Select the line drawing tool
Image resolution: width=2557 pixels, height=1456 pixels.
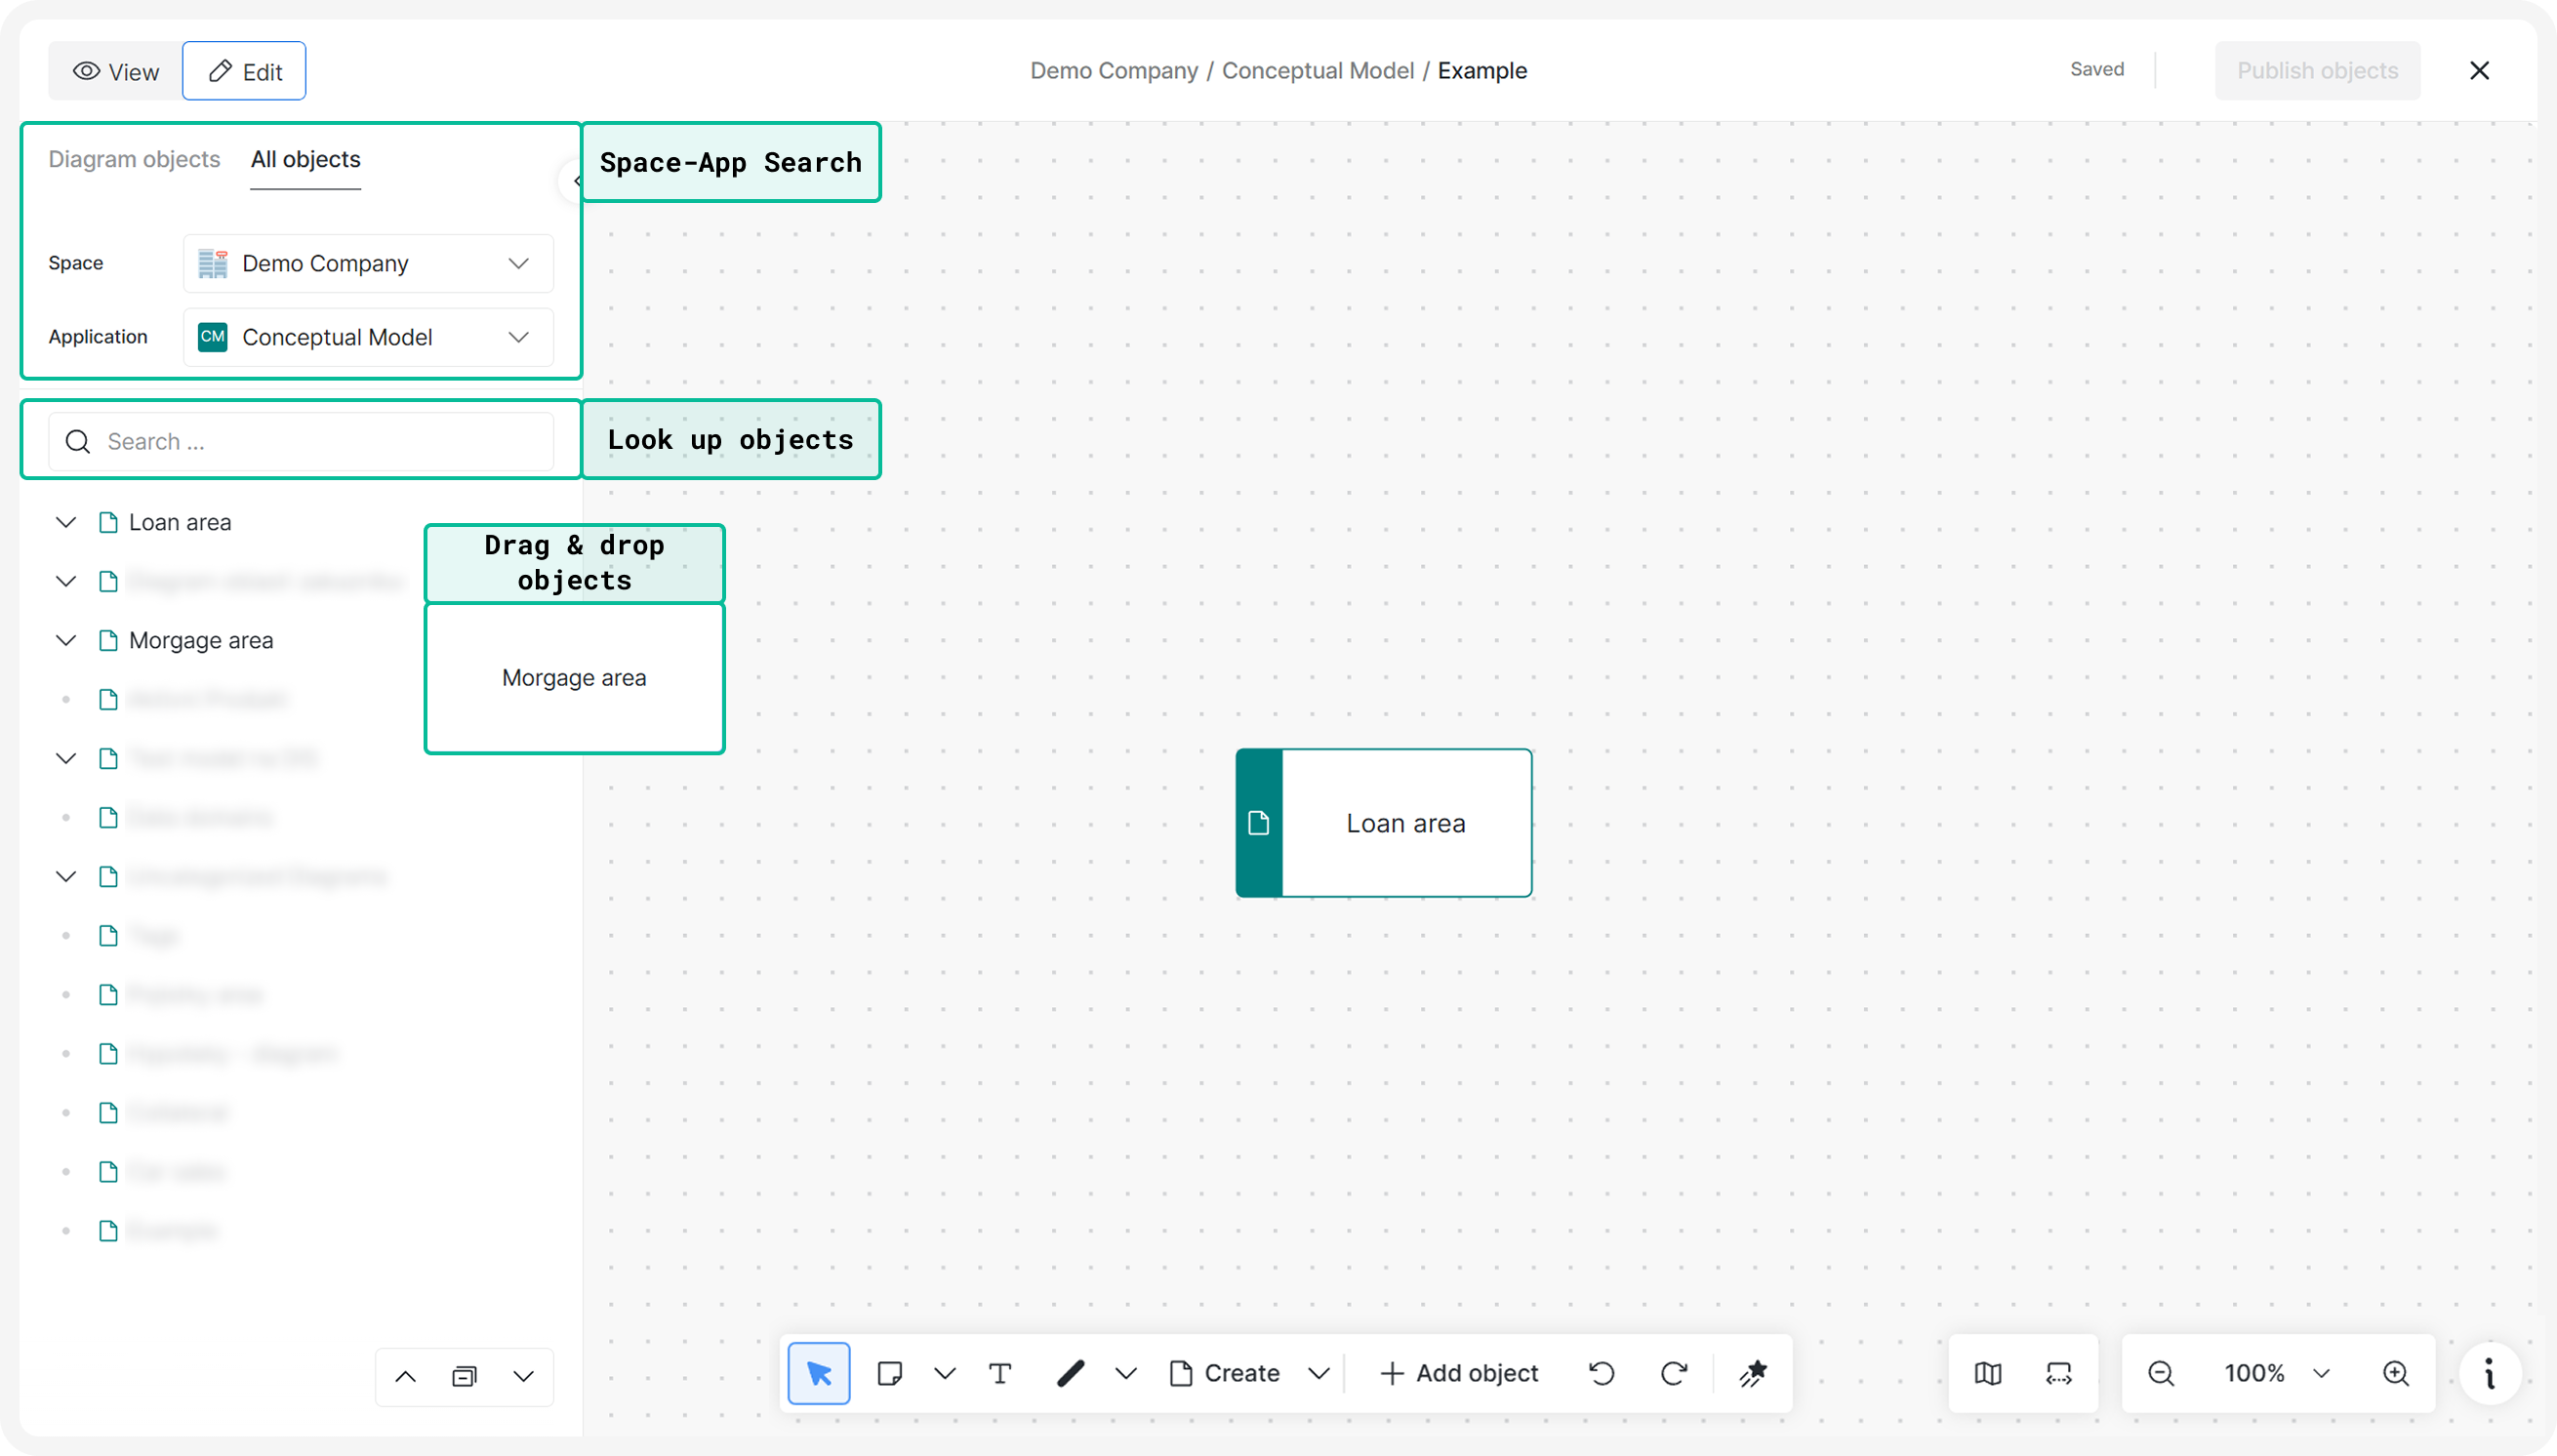[1070, 1373]
